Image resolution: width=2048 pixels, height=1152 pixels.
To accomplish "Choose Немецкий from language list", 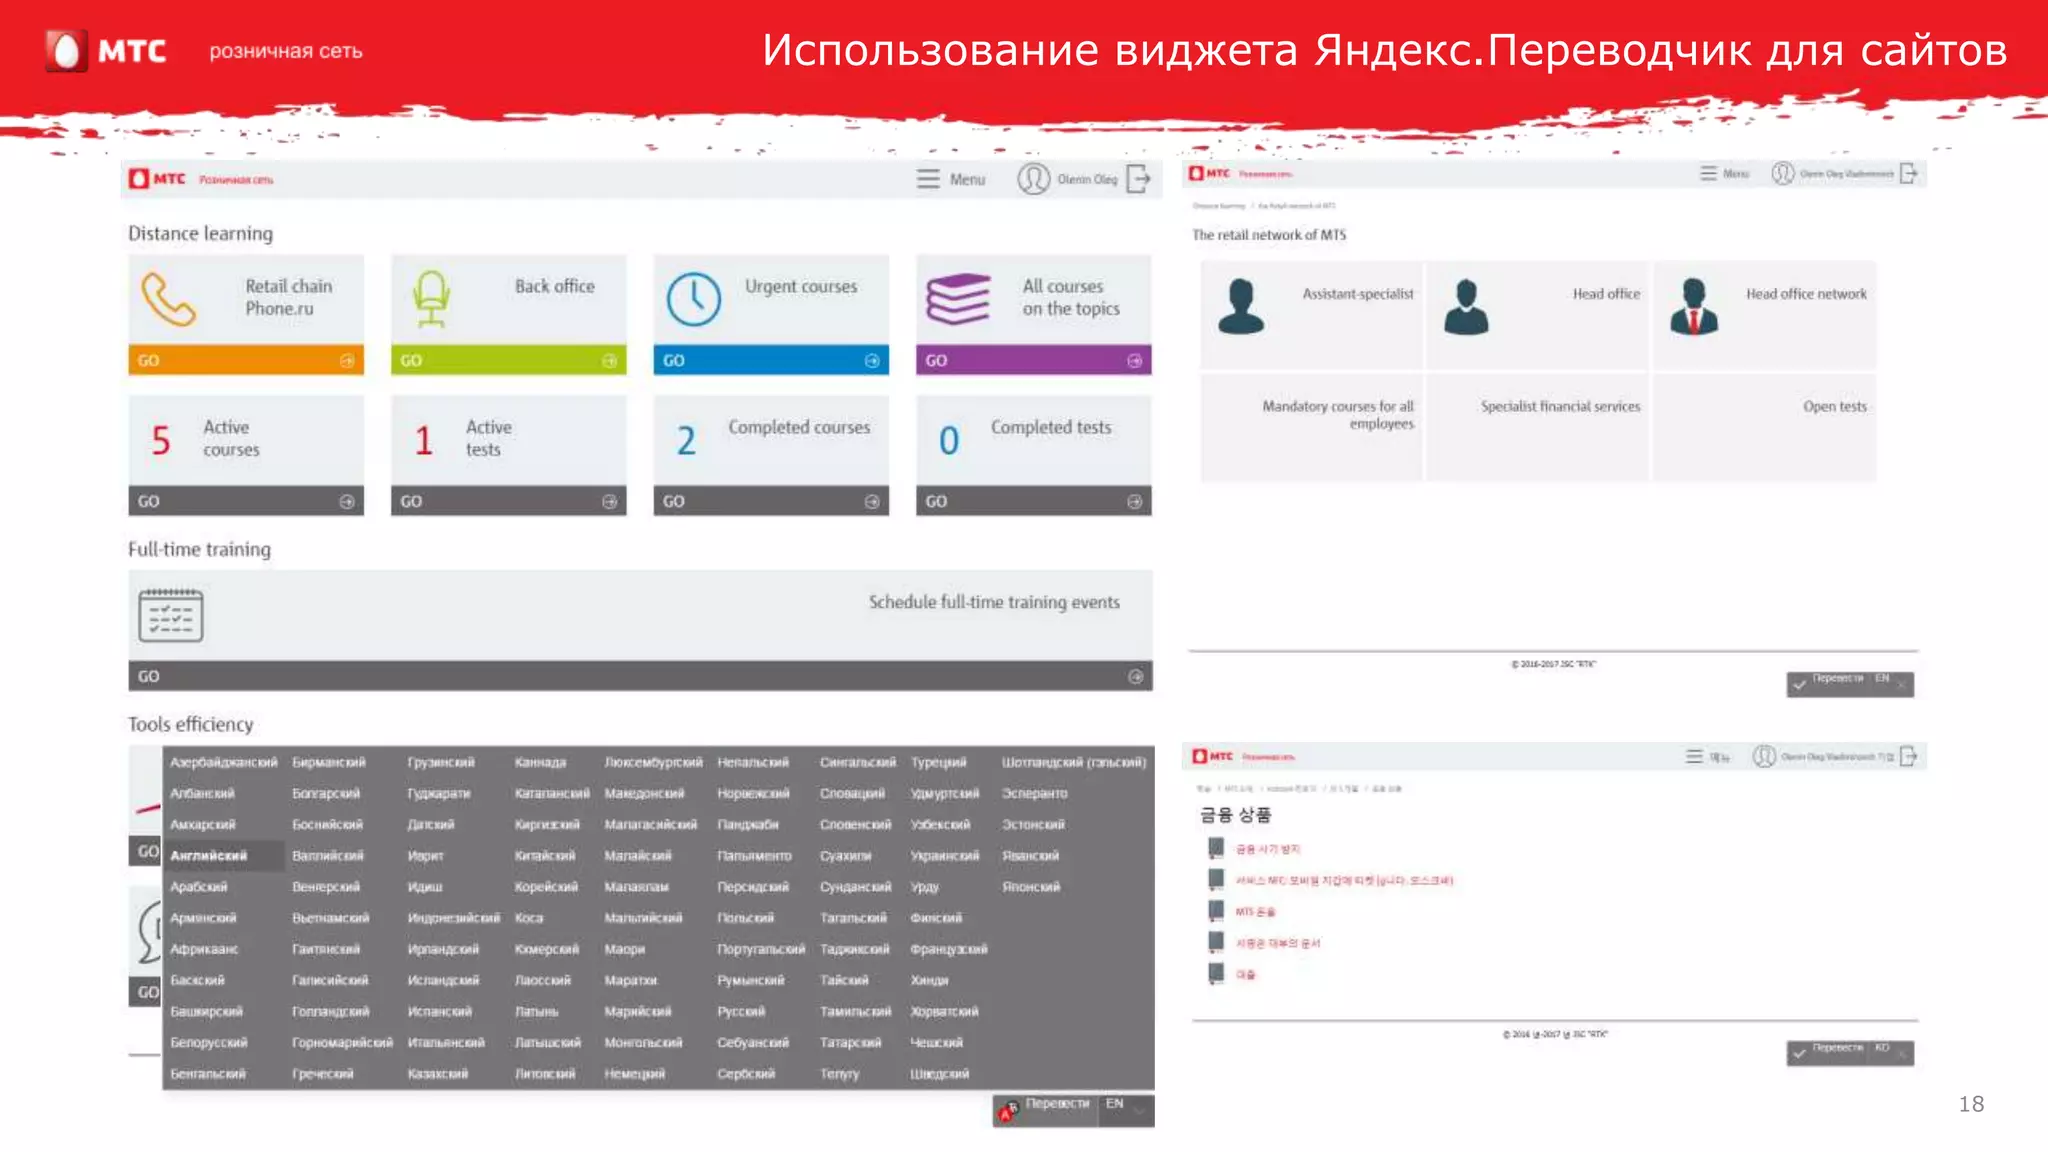I will click(634, 1074).
